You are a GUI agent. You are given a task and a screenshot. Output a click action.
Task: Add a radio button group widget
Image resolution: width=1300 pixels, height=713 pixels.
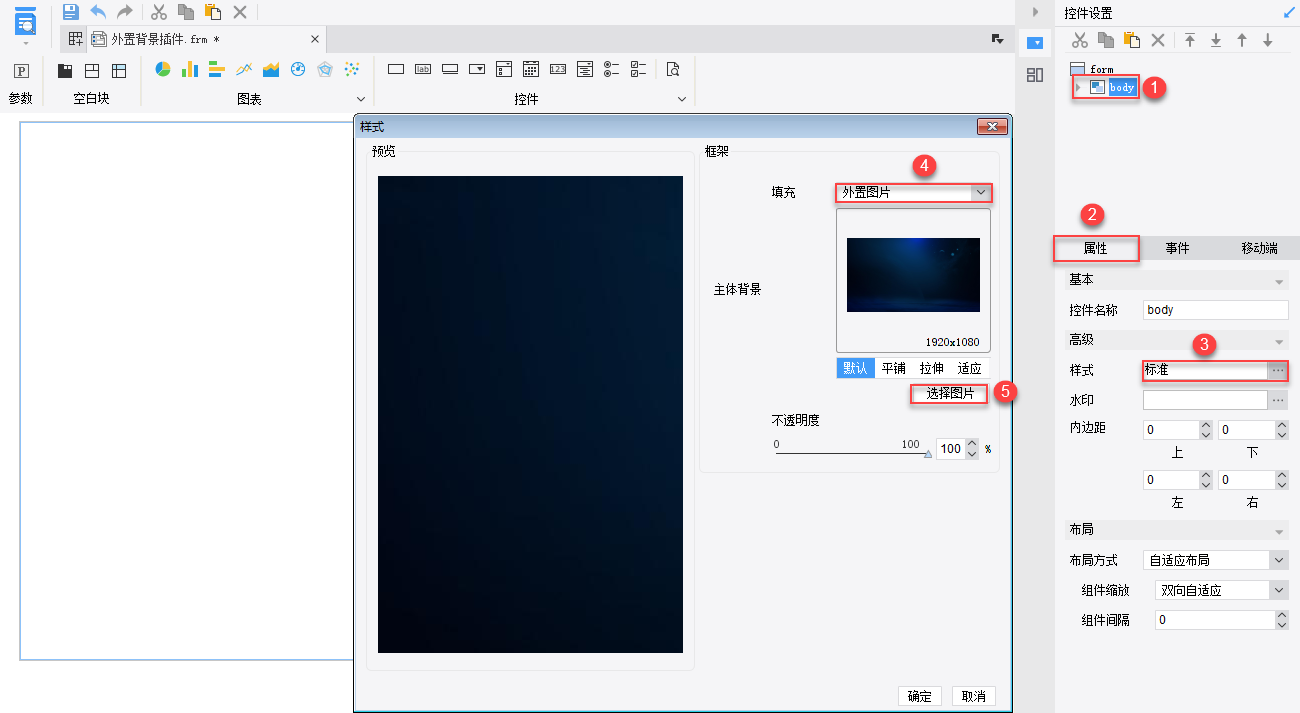point(612,69)
